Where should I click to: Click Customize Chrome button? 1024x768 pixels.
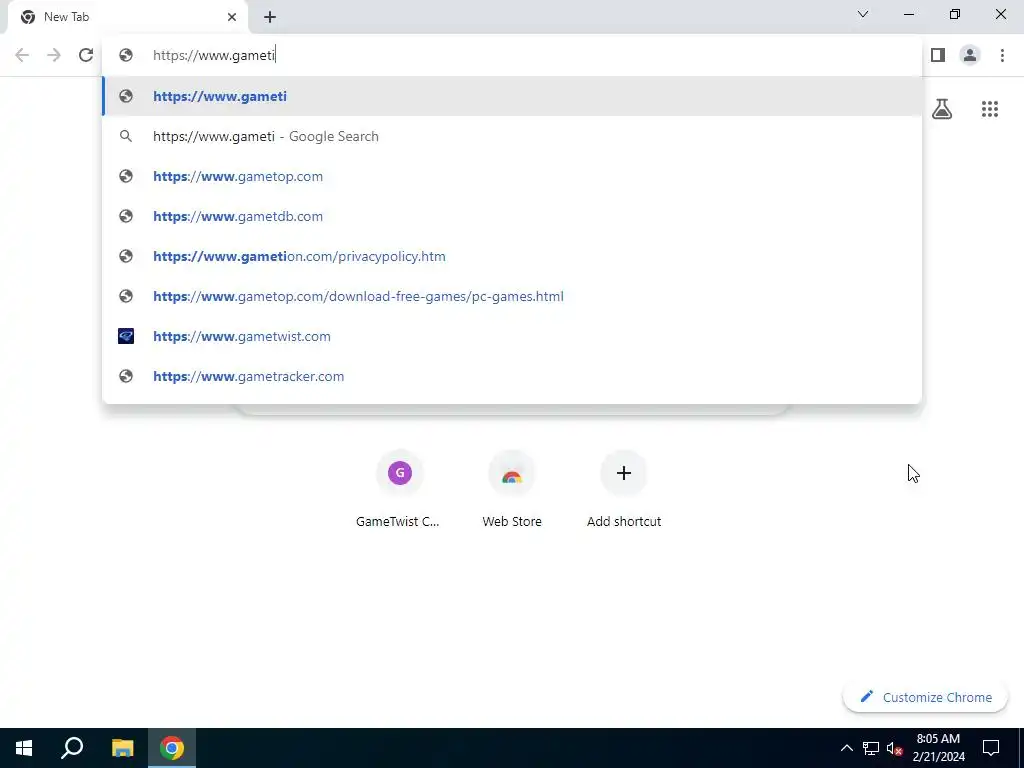[925, 697]
